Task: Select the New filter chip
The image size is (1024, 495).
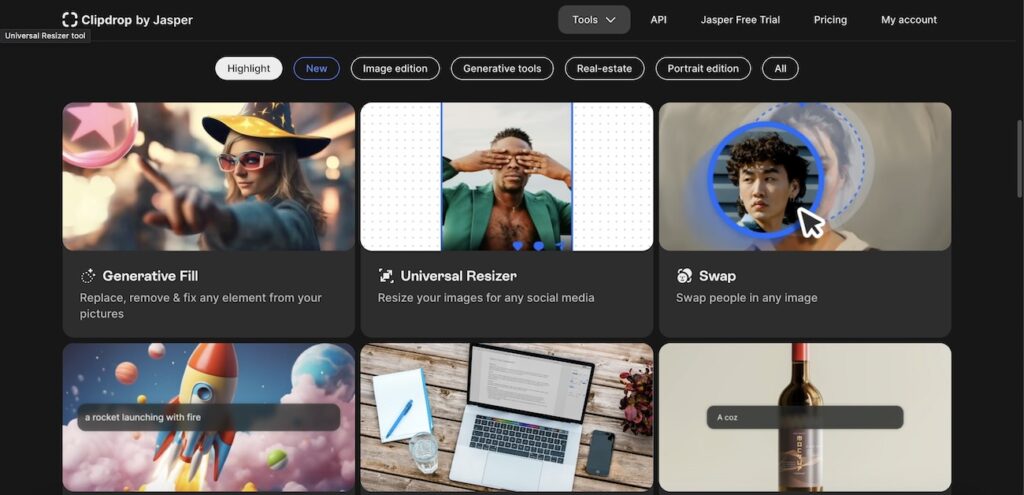Action: point(316,68)
